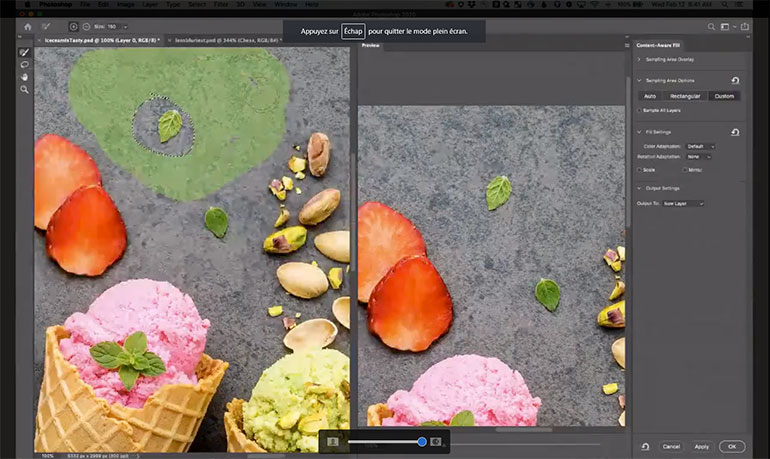The height and width of the screenshot is (459, 770).
Task: Select the Hand tool
Action: click(24, 77)
